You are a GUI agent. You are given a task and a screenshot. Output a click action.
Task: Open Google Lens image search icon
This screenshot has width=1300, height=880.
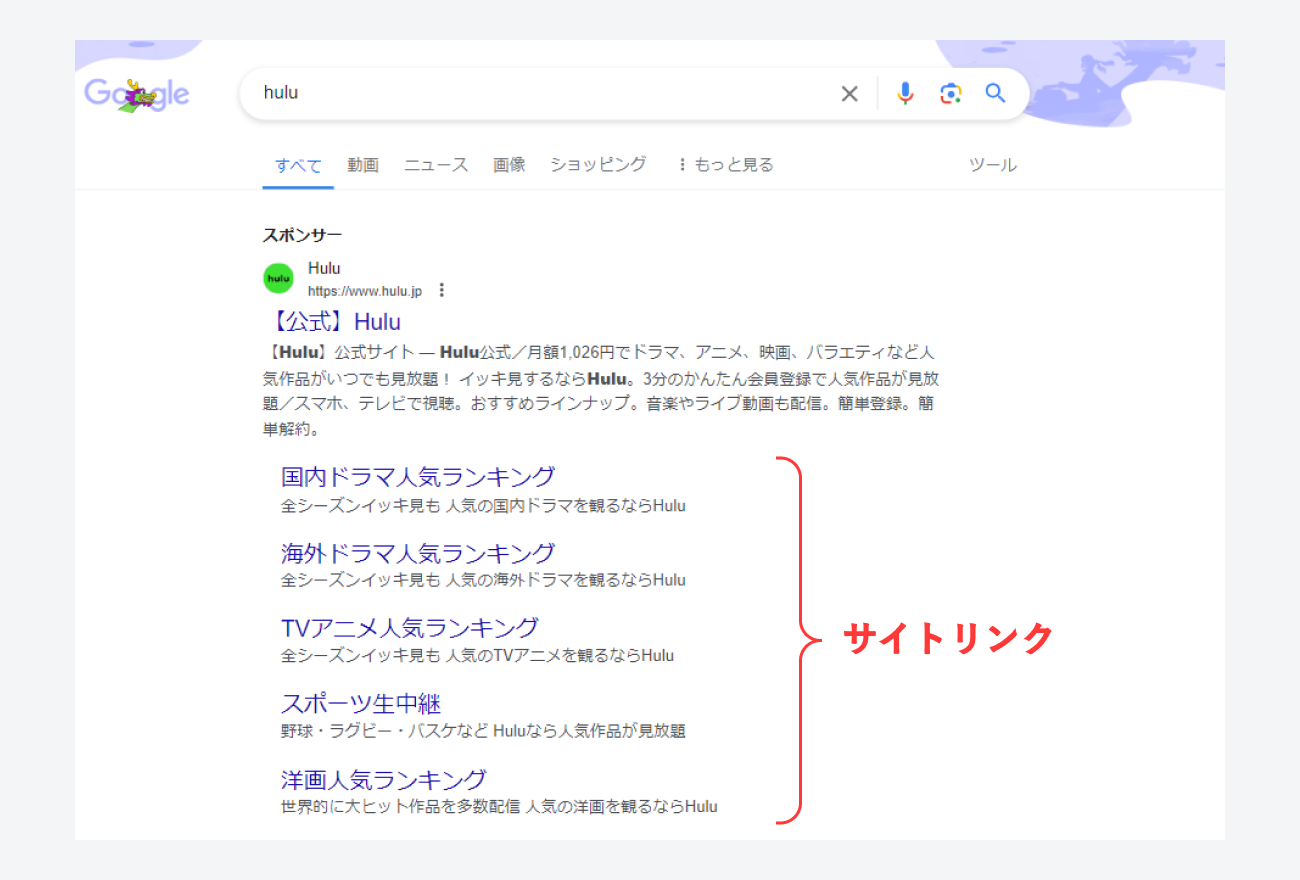pos(950,94)
